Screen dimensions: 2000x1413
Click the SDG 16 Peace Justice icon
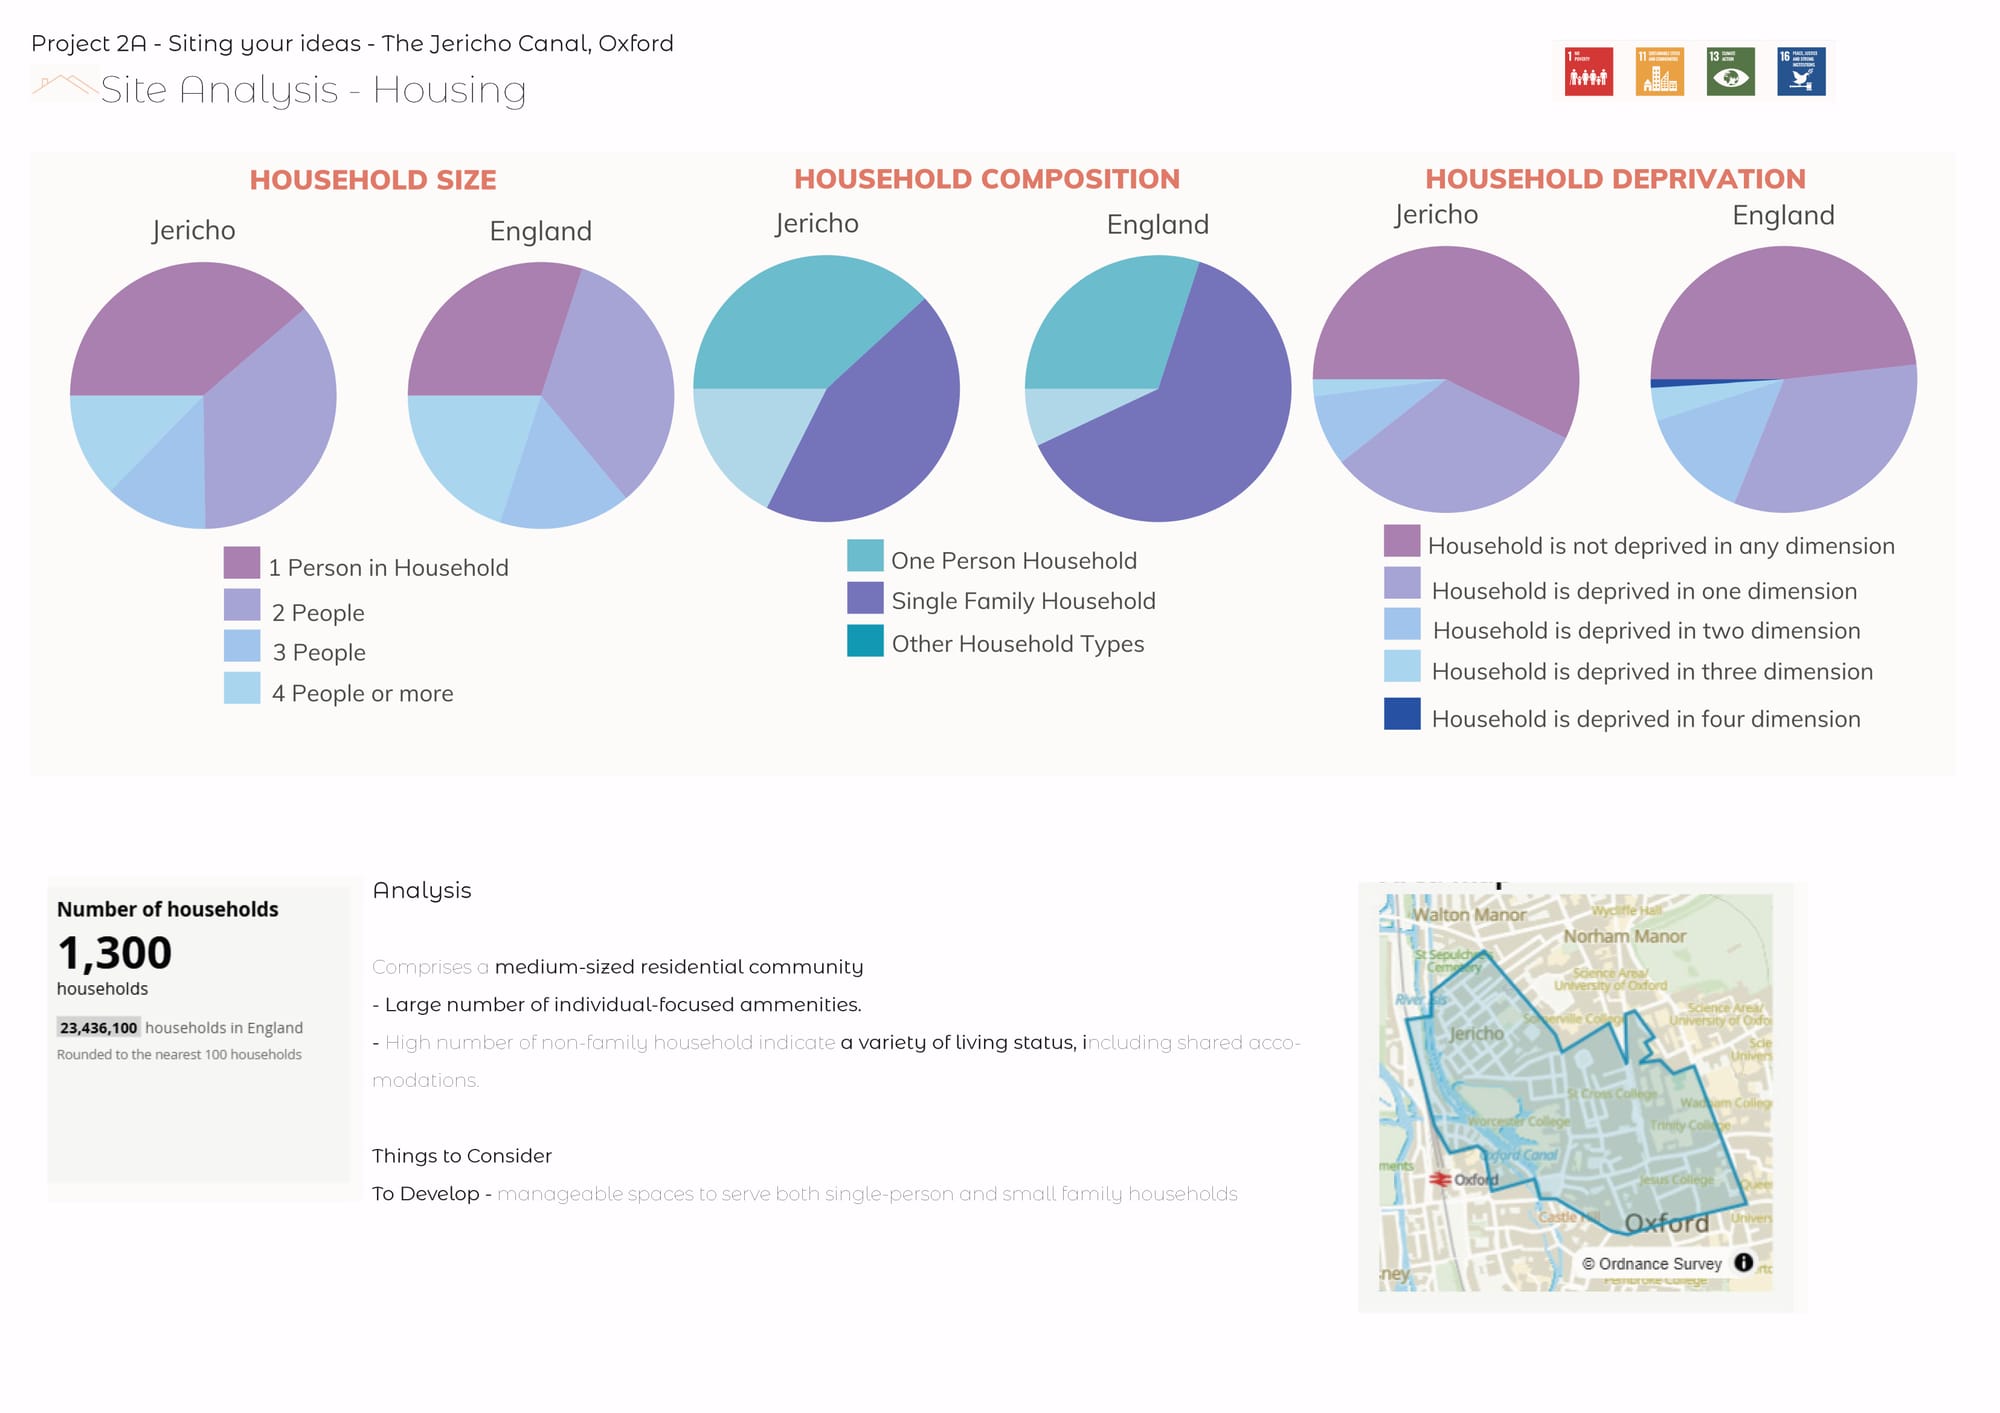click(x=1801, y=72)
